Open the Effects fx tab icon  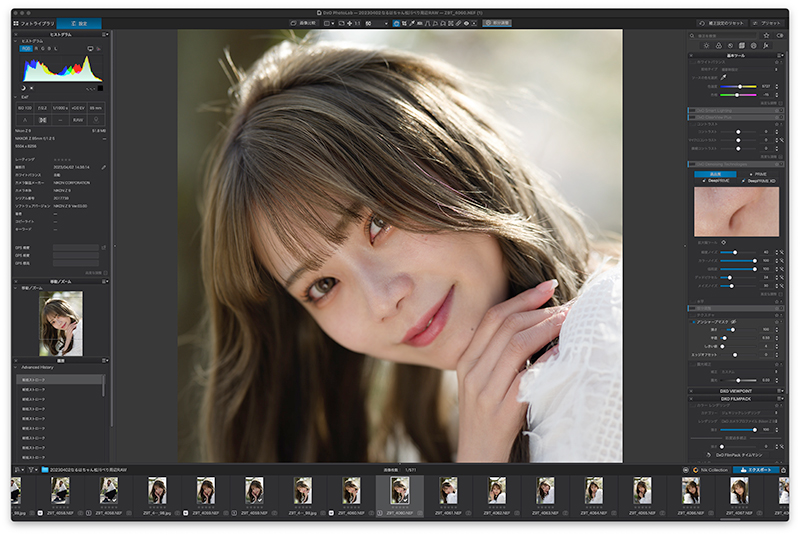click(766, 45)
